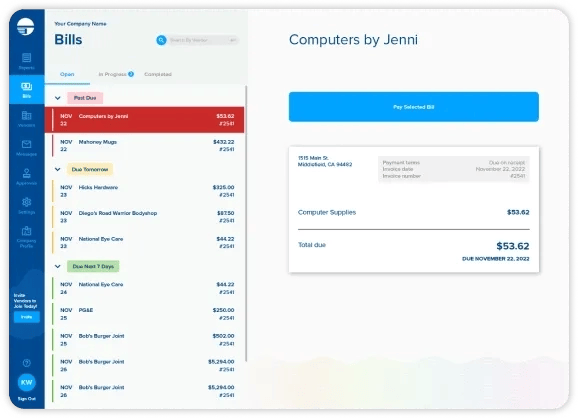Screen dimensions: 578x418
Task: Click the Sign Out link
Action: (27, 399)
